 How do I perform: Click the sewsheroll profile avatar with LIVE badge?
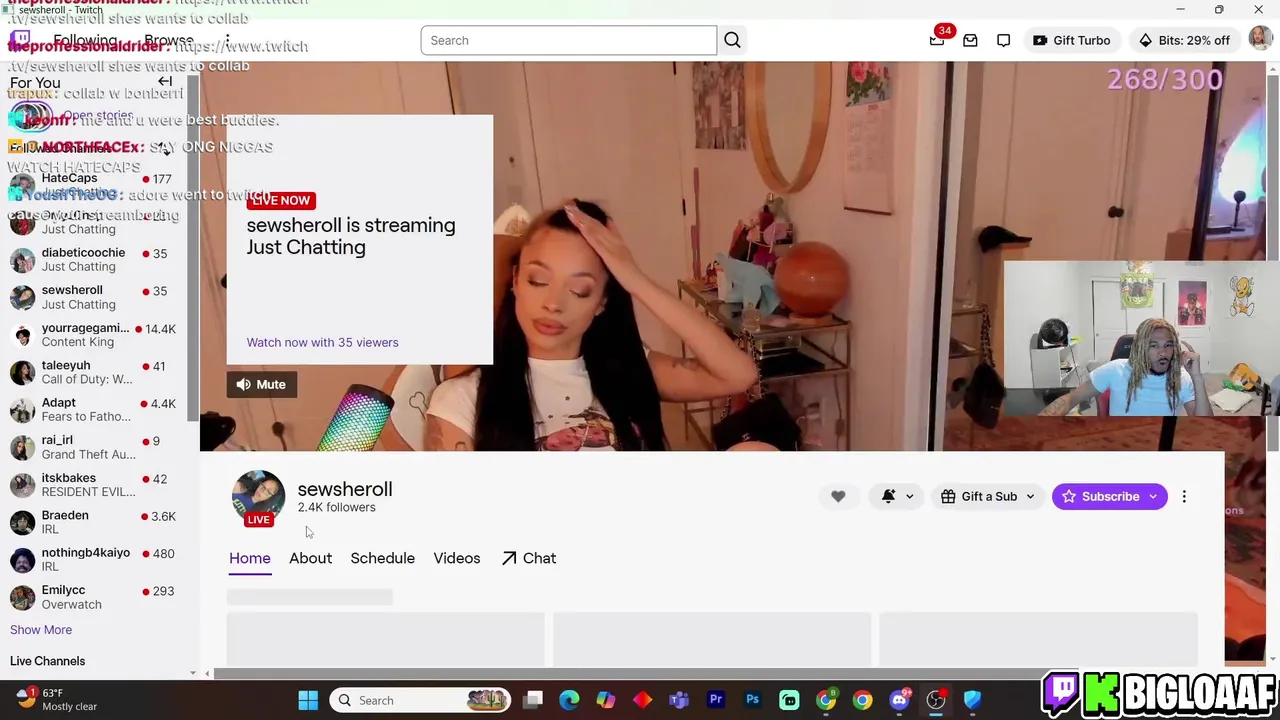258,497
